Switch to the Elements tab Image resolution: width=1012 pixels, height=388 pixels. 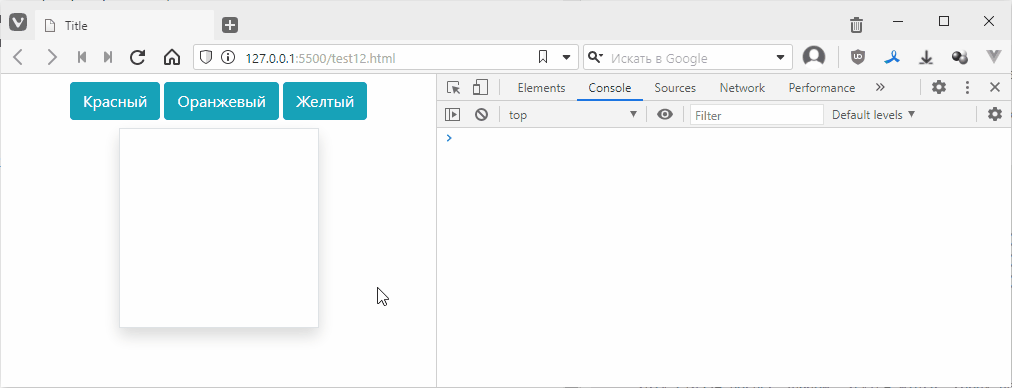[541, 88]
